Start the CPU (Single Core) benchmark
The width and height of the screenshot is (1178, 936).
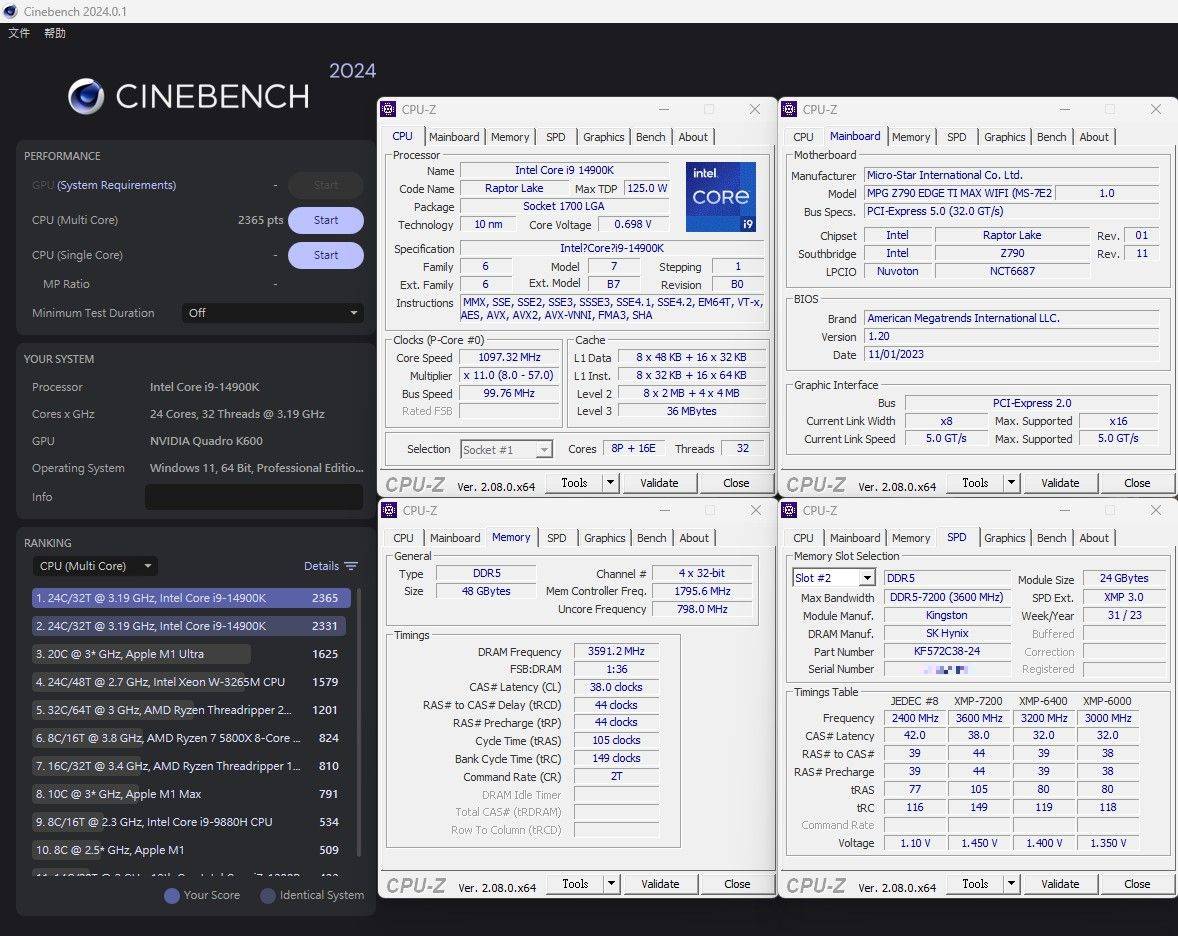(326, 255)
